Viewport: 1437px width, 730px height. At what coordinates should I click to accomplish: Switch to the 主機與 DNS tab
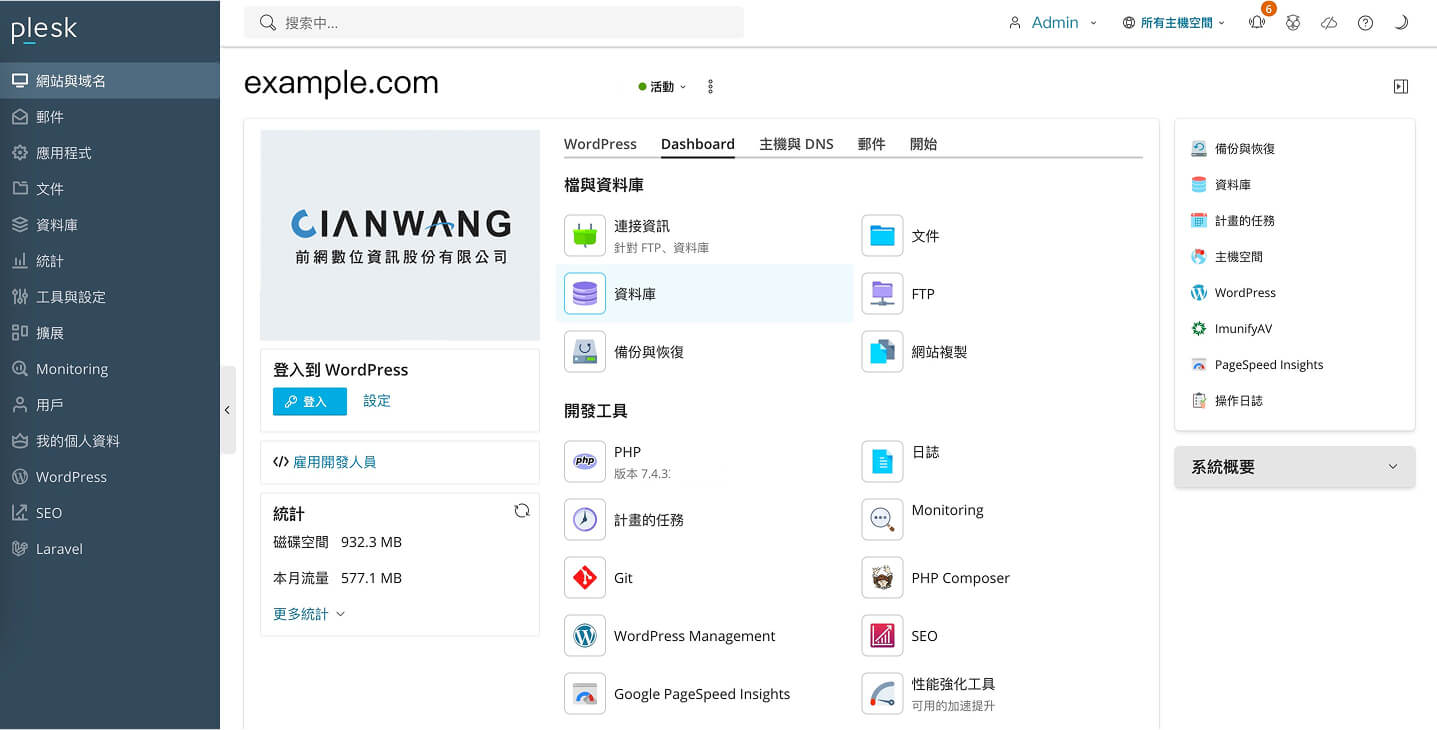[x=796, y=144]
